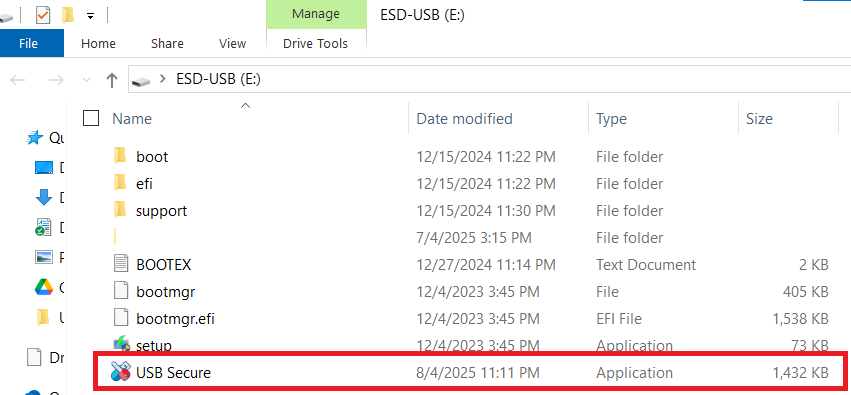The width and height of the screenshot is (851, 395).
Task: Click the USB Secure file name
Action: (x=173, y=373)
